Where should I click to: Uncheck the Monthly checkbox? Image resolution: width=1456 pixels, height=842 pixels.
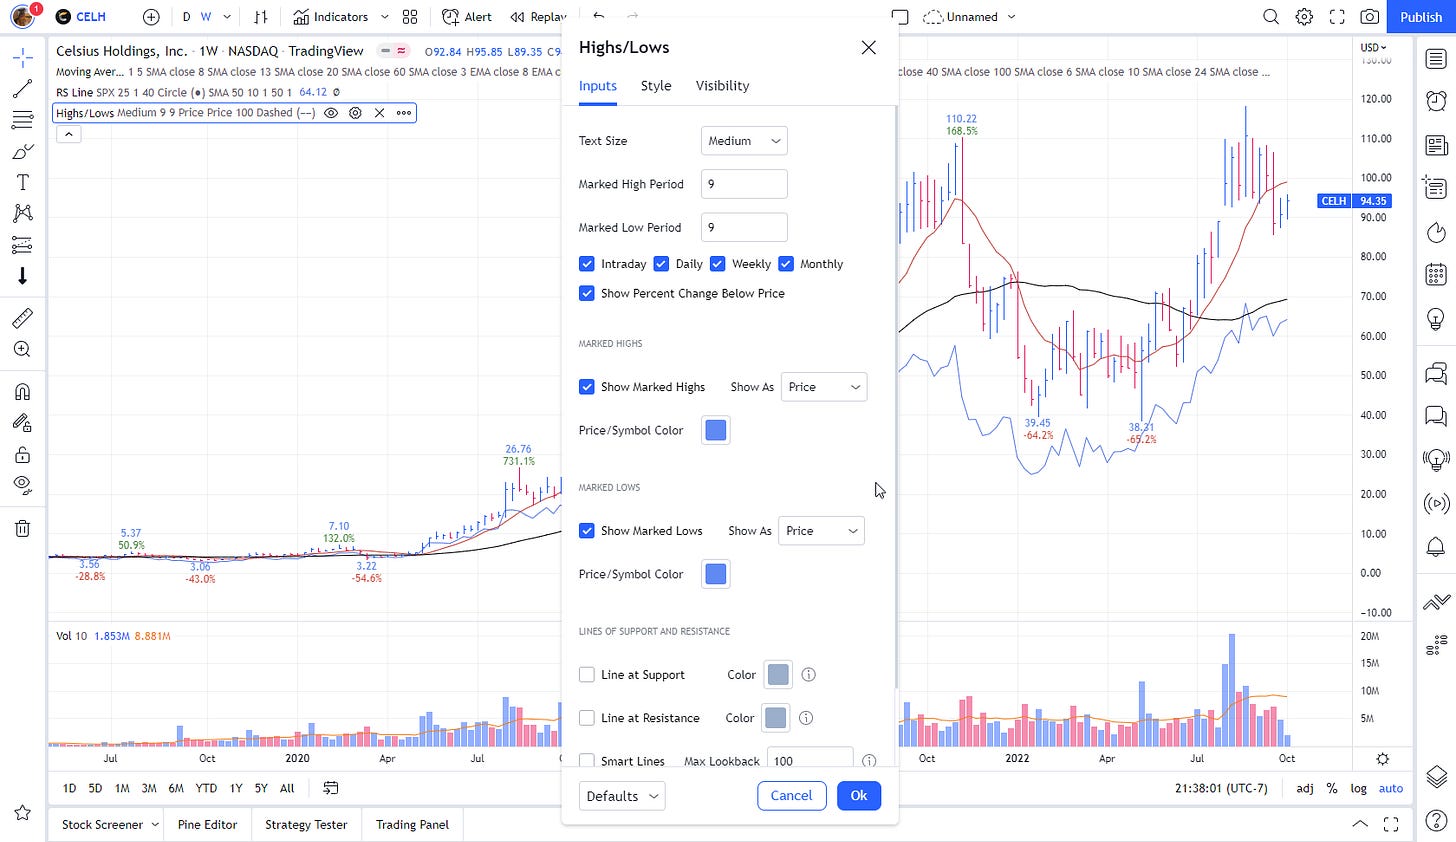coord(786,264)
